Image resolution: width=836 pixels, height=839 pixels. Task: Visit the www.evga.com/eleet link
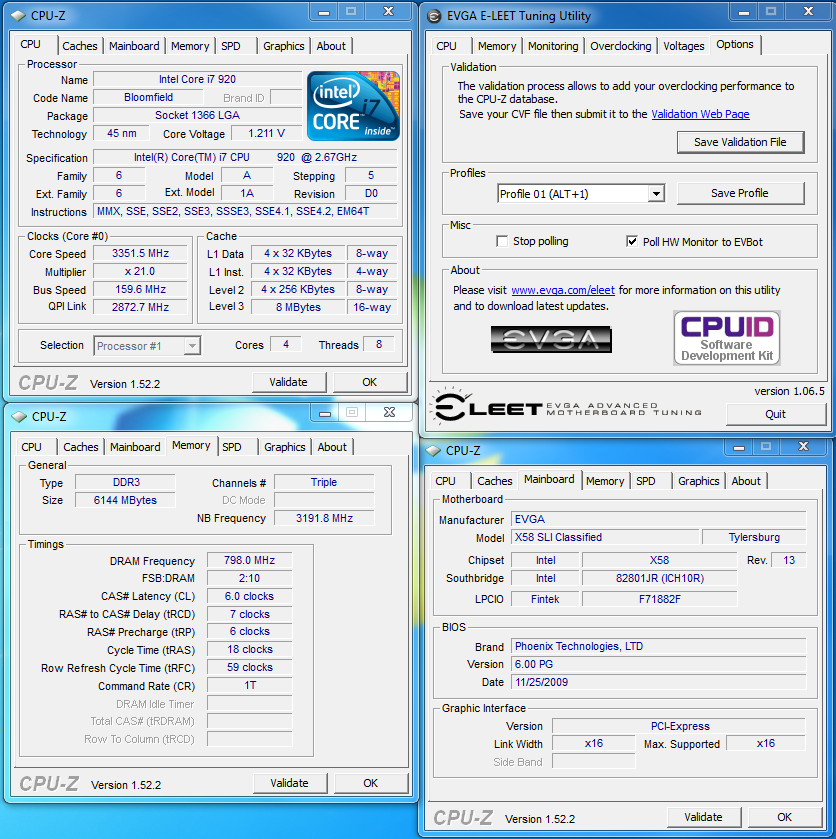(x=562, y=290)
